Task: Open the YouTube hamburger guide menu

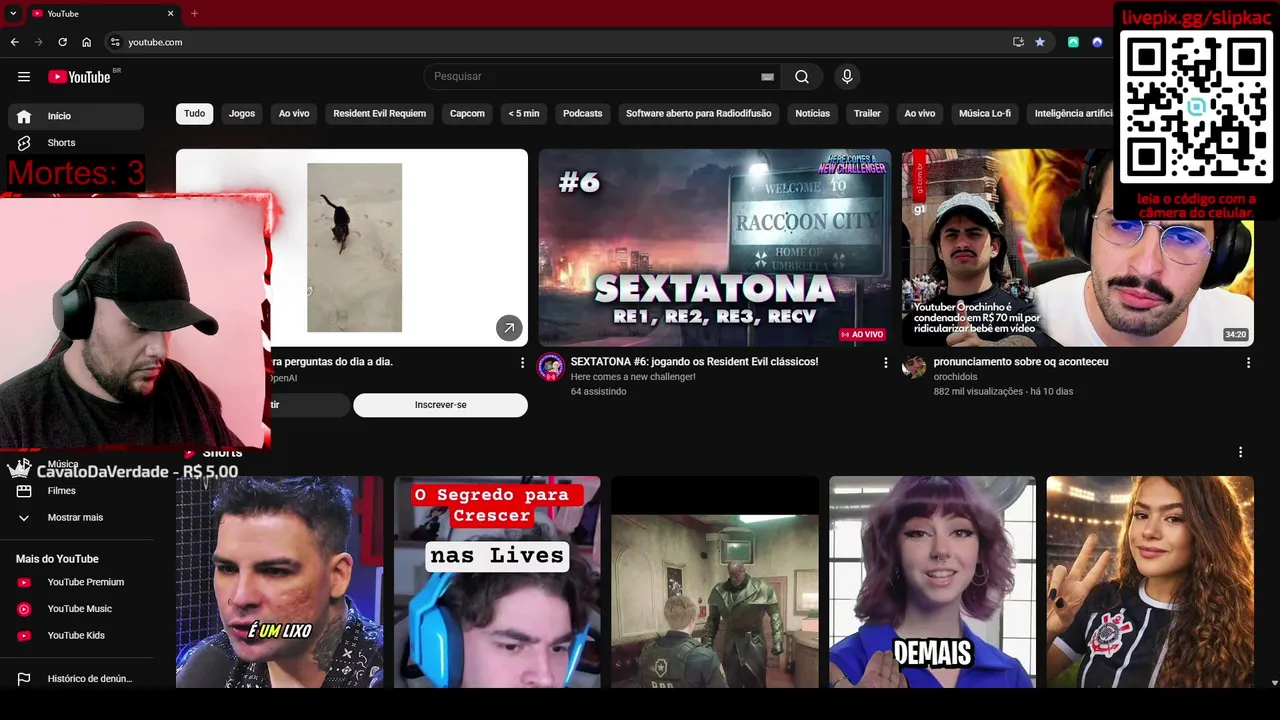Action: pos(24,77)
